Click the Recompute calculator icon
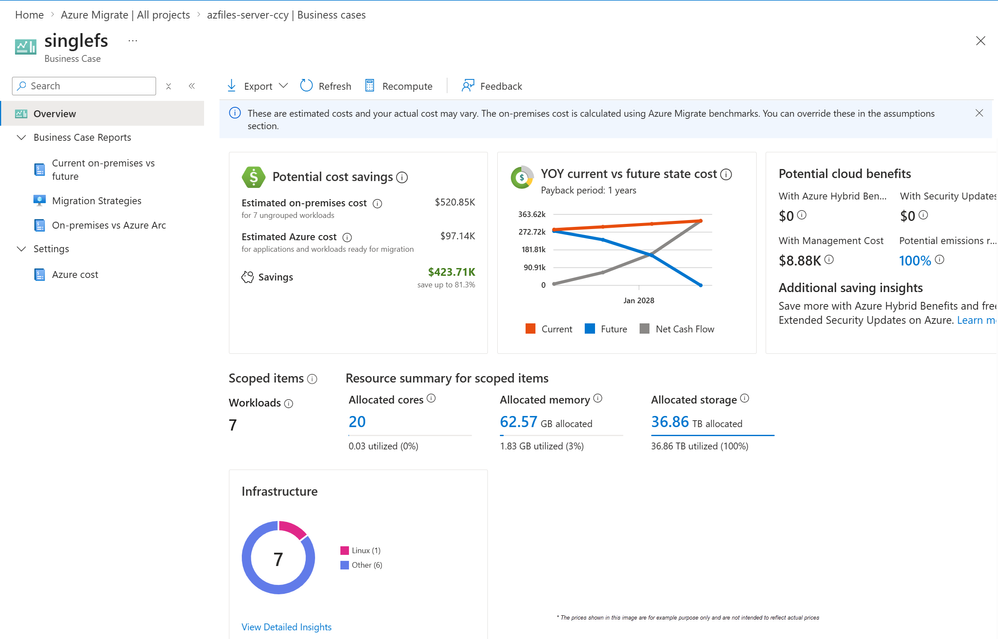998x639 pixels. [x=370, y=86]
